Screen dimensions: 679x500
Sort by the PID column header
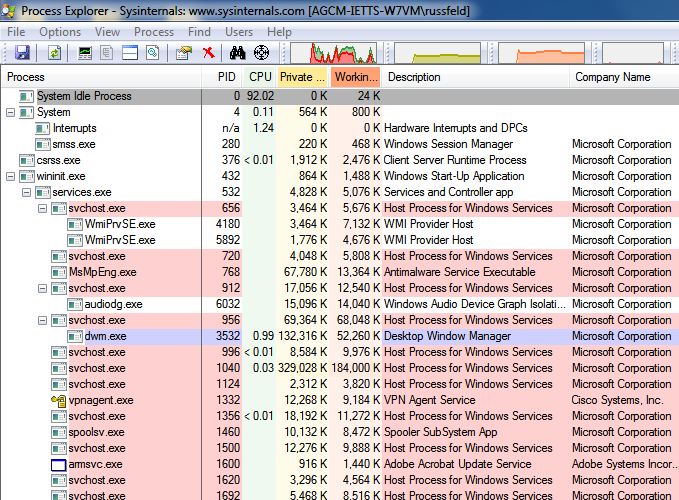[226, 77]
